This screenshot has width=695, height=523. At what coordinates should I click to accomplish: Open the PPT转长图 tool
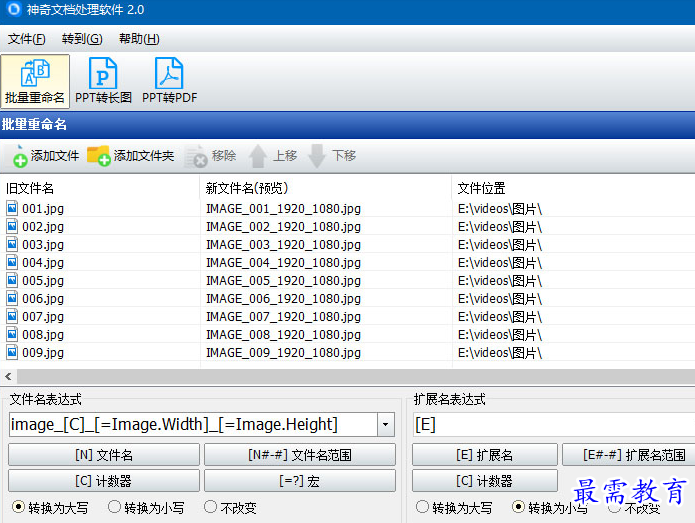tap(103, 82)
